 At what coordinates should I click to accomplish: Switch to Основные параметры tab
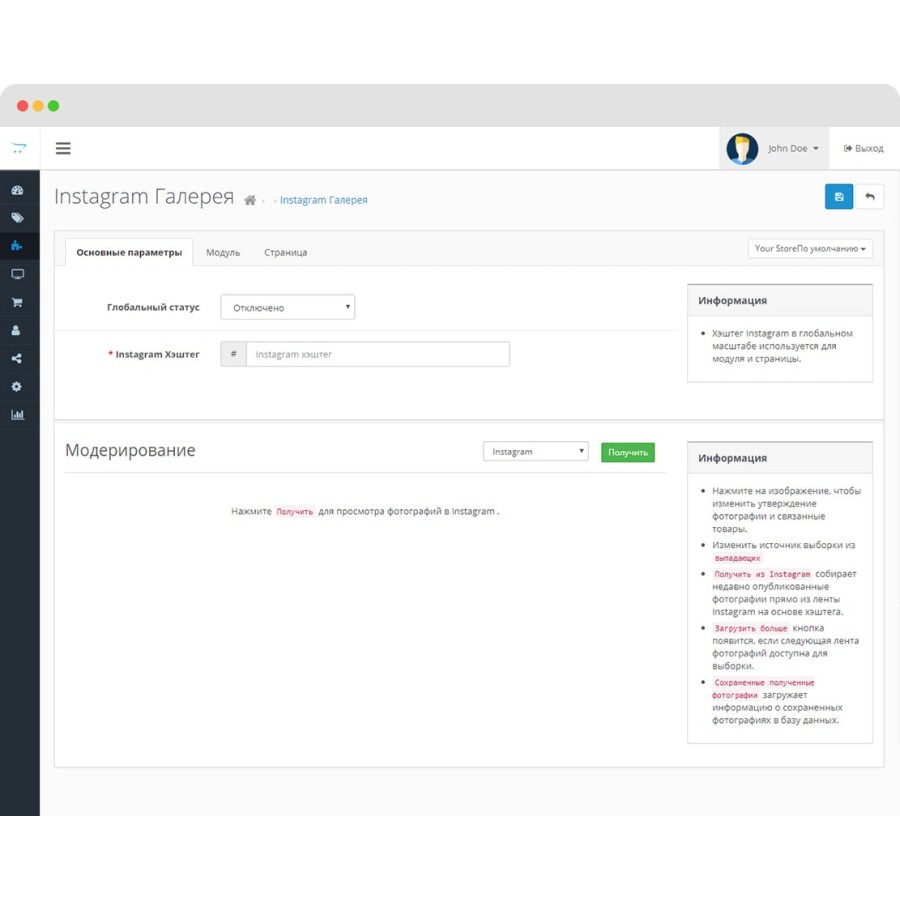(x=129, y=253)
